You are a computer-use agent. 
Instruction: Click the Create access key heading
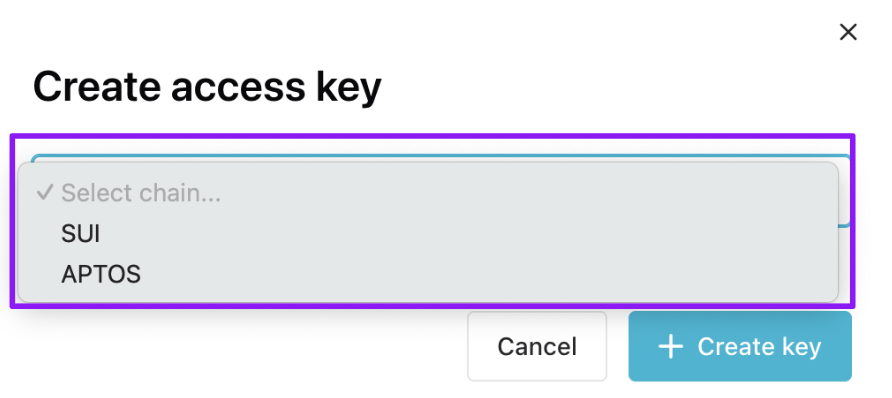pyautogui.click(x=207, y=87)
